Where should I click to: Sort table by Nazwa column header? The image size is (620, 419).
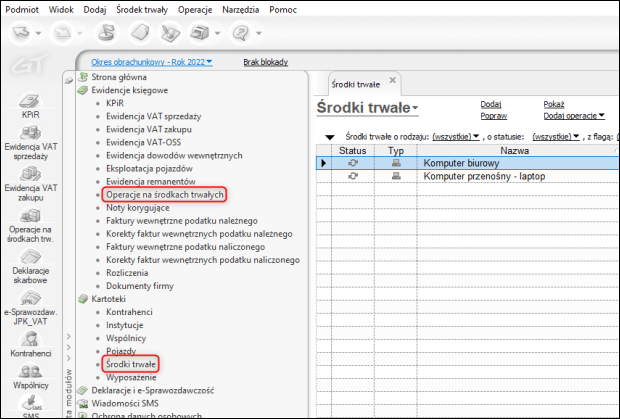[x=514, y=151]
